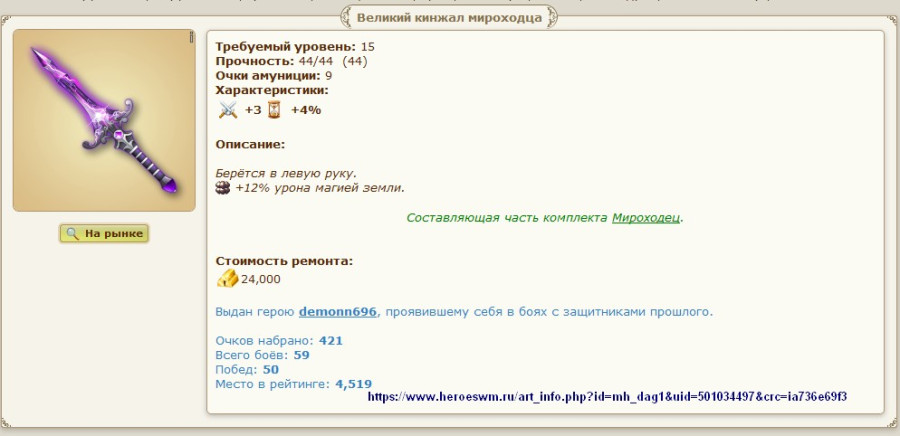Open the На рынке market button
Viewport: 900px width, 436px height.
pyautogui.click(x=104, y=234)
